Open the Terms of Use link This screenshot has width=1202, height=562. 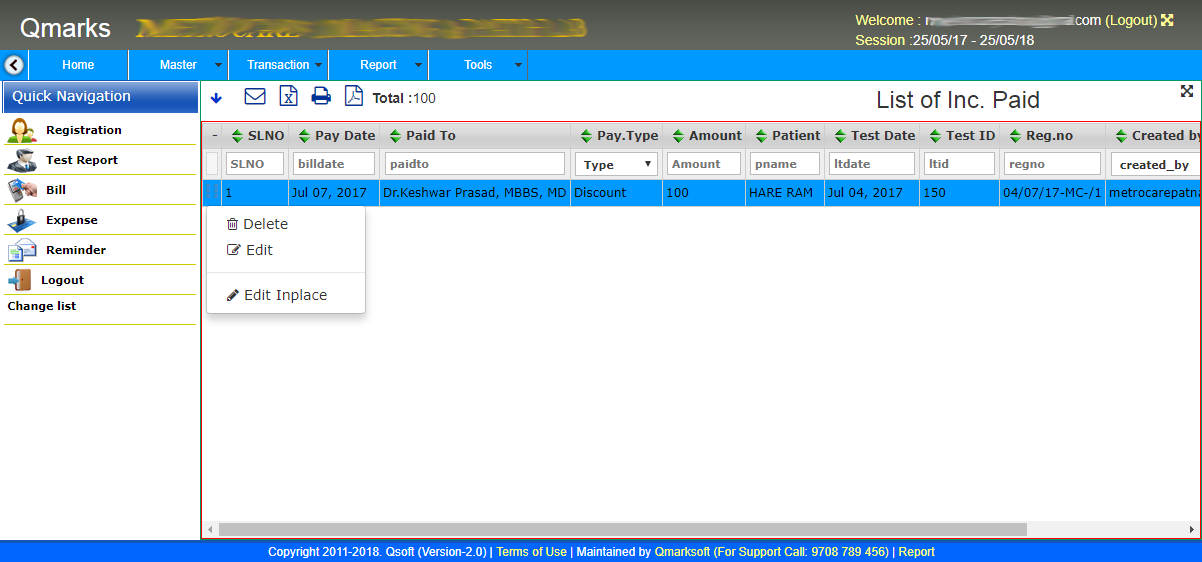click(531, 552)
